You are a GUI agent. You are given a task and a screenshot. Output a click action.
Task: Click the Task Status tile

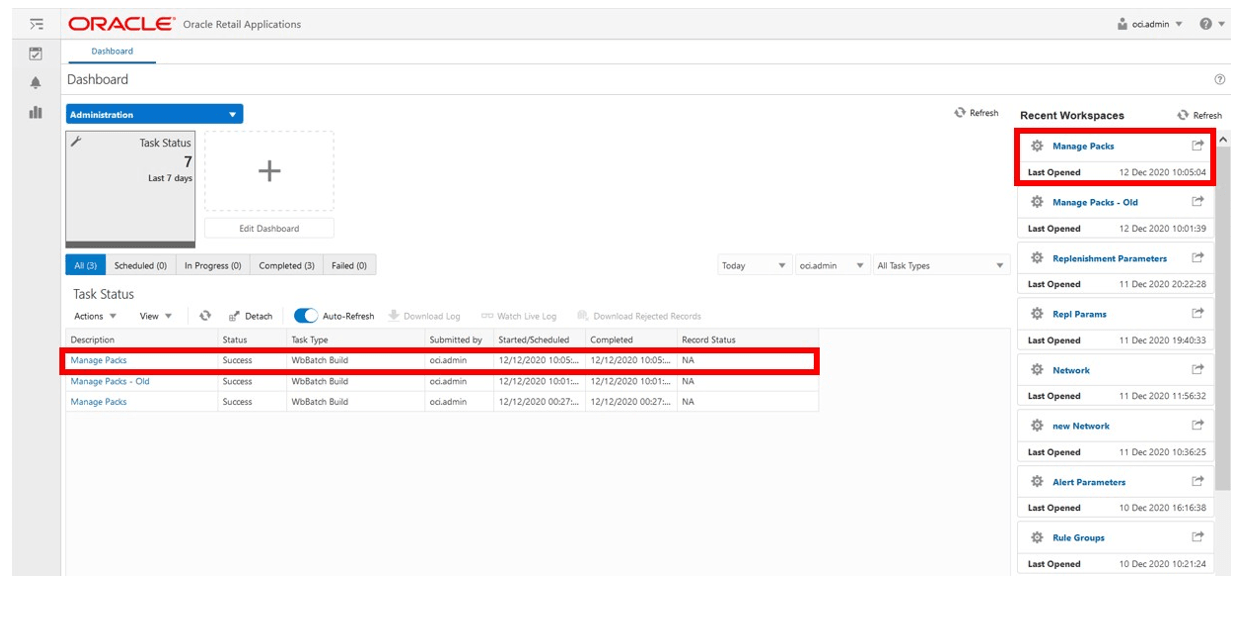tap(131, 189)
